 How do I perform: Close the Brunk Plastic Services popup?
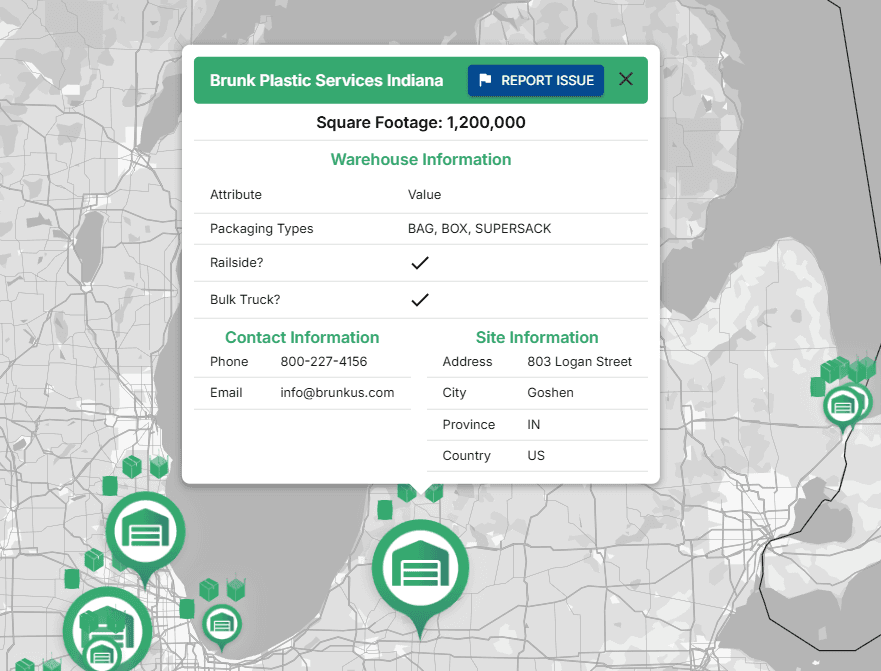[x=625, y=79]
